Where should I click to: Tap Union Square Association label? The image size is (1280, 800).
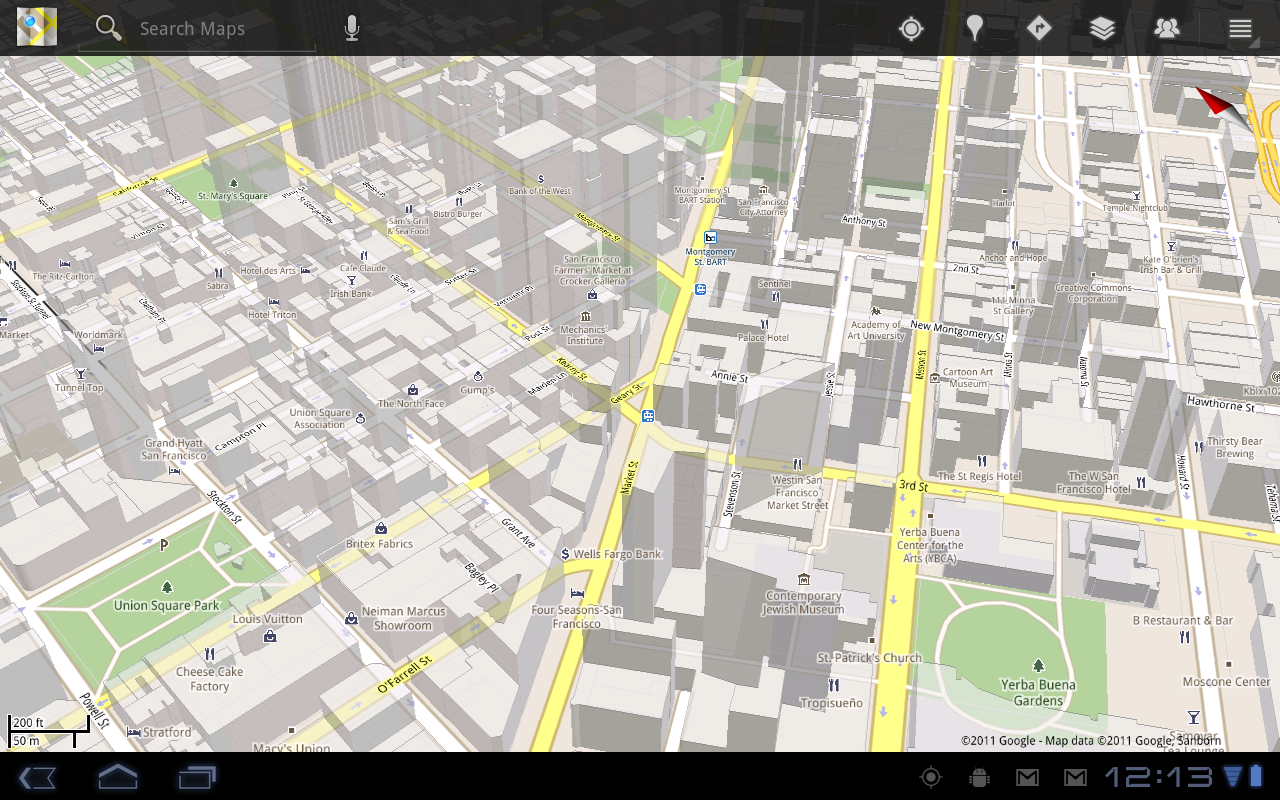pyautogui.click(x=320, y=418)
